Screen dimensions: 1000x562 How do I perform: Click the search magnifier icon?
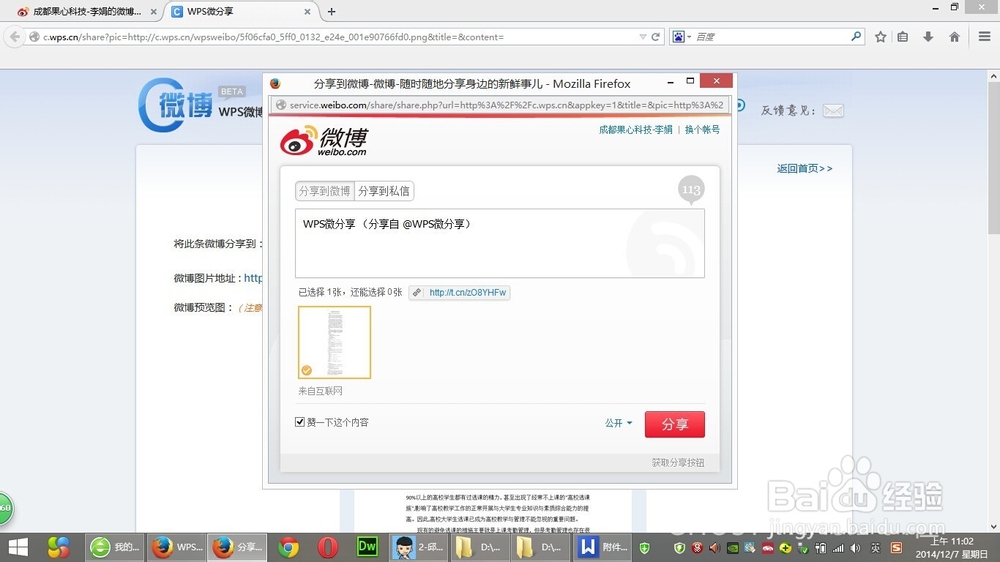pos(856,36)
